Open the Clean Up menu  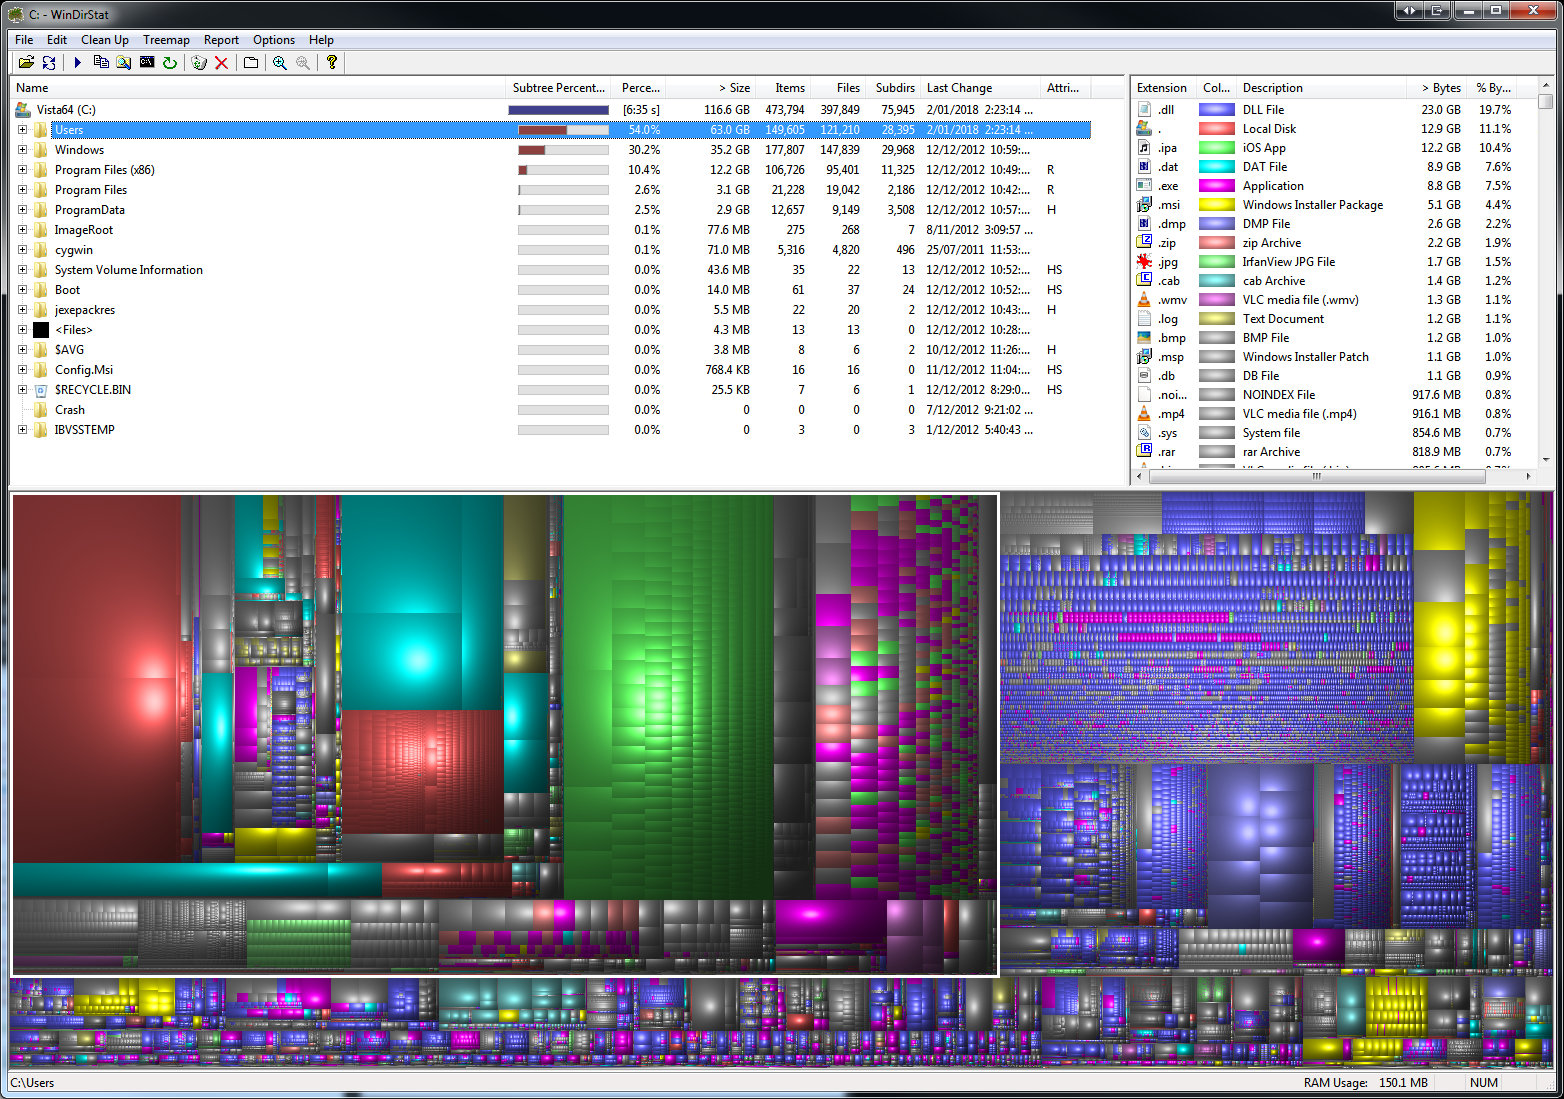coord(104,40)
